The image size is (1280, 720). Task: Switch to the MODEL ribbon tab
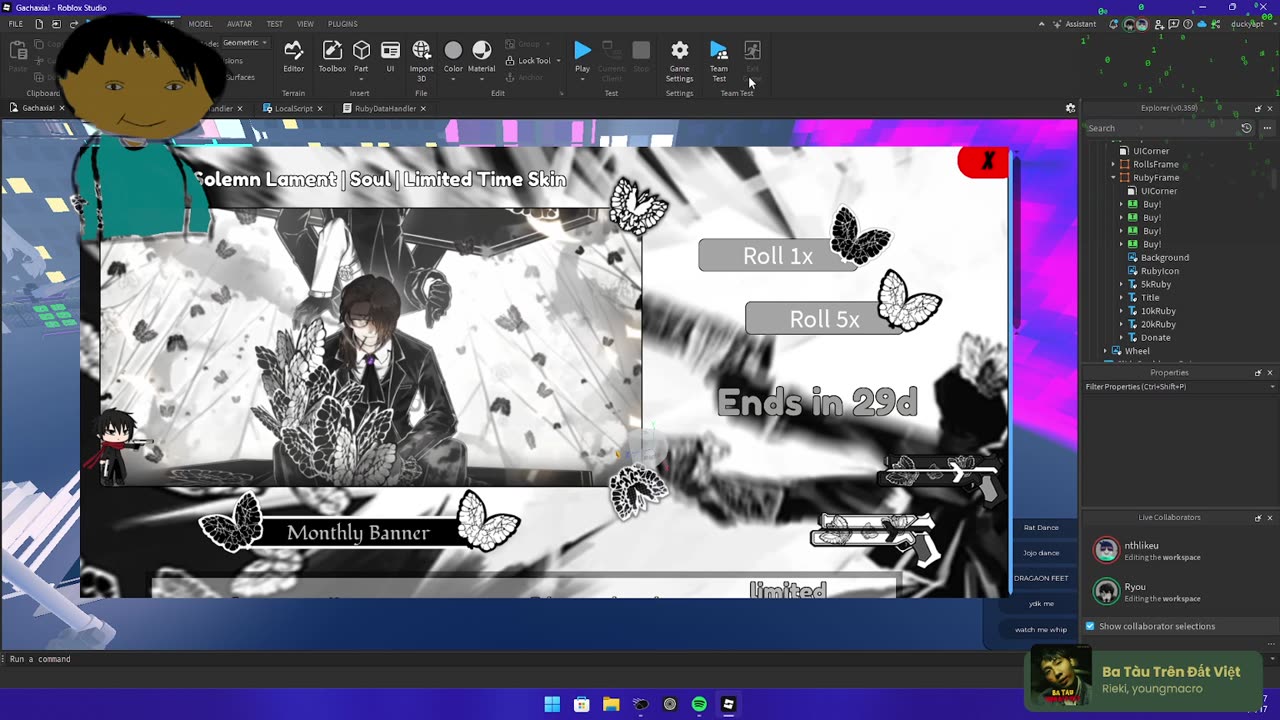[200, 24]
